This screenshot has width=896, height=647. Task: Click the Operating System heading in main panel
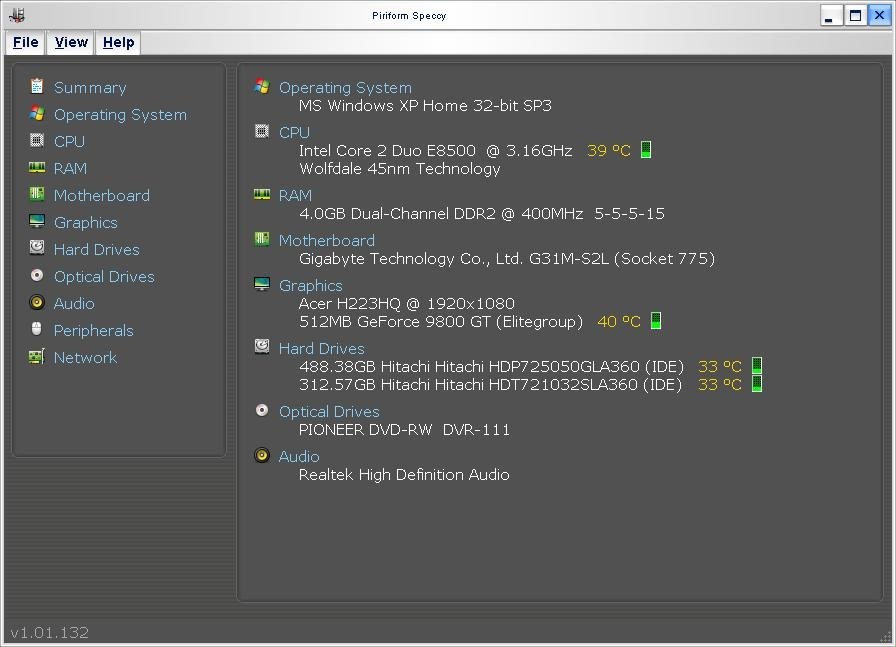tap(345, 87)
